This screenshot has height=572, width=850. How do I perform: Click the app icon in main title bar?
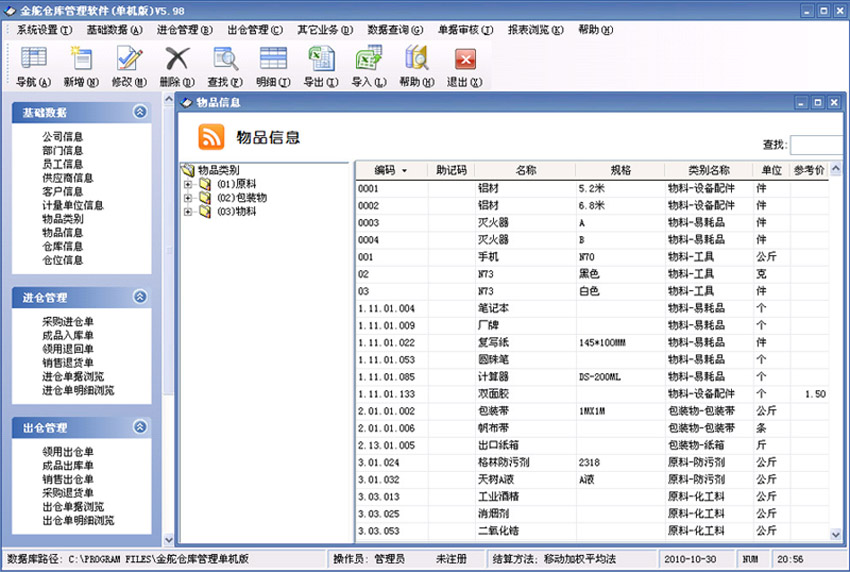click(10, 10)
